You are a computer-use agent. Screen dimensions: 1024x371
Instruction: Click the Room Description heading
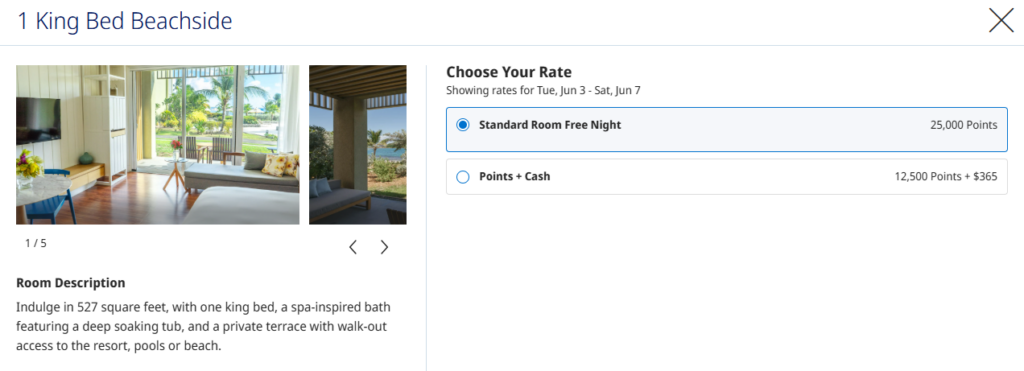tap(71, 283)
